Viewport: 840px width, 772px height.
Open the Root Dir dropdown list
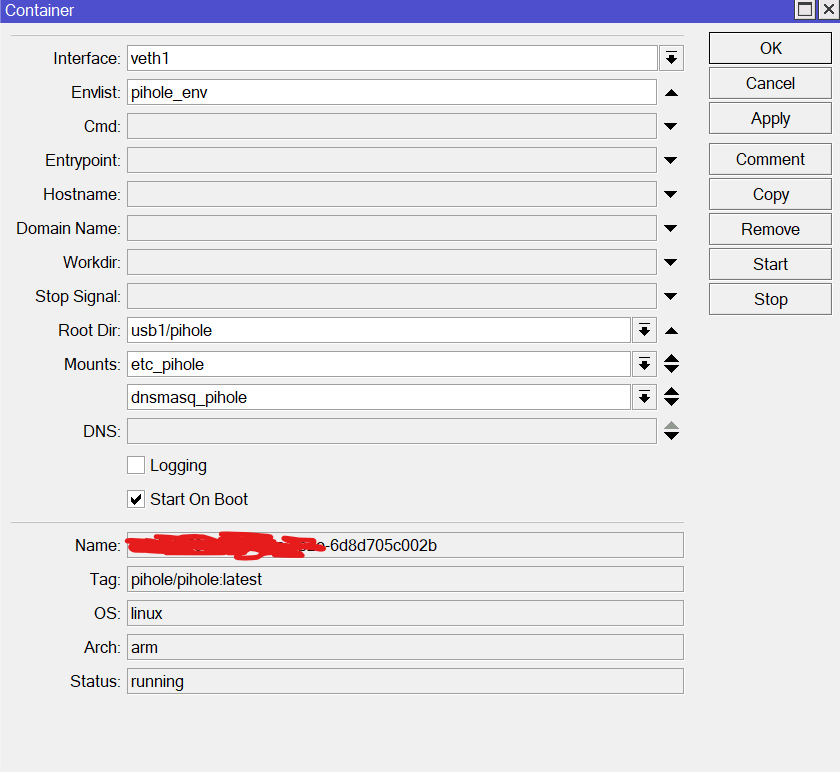coord(644,331)
